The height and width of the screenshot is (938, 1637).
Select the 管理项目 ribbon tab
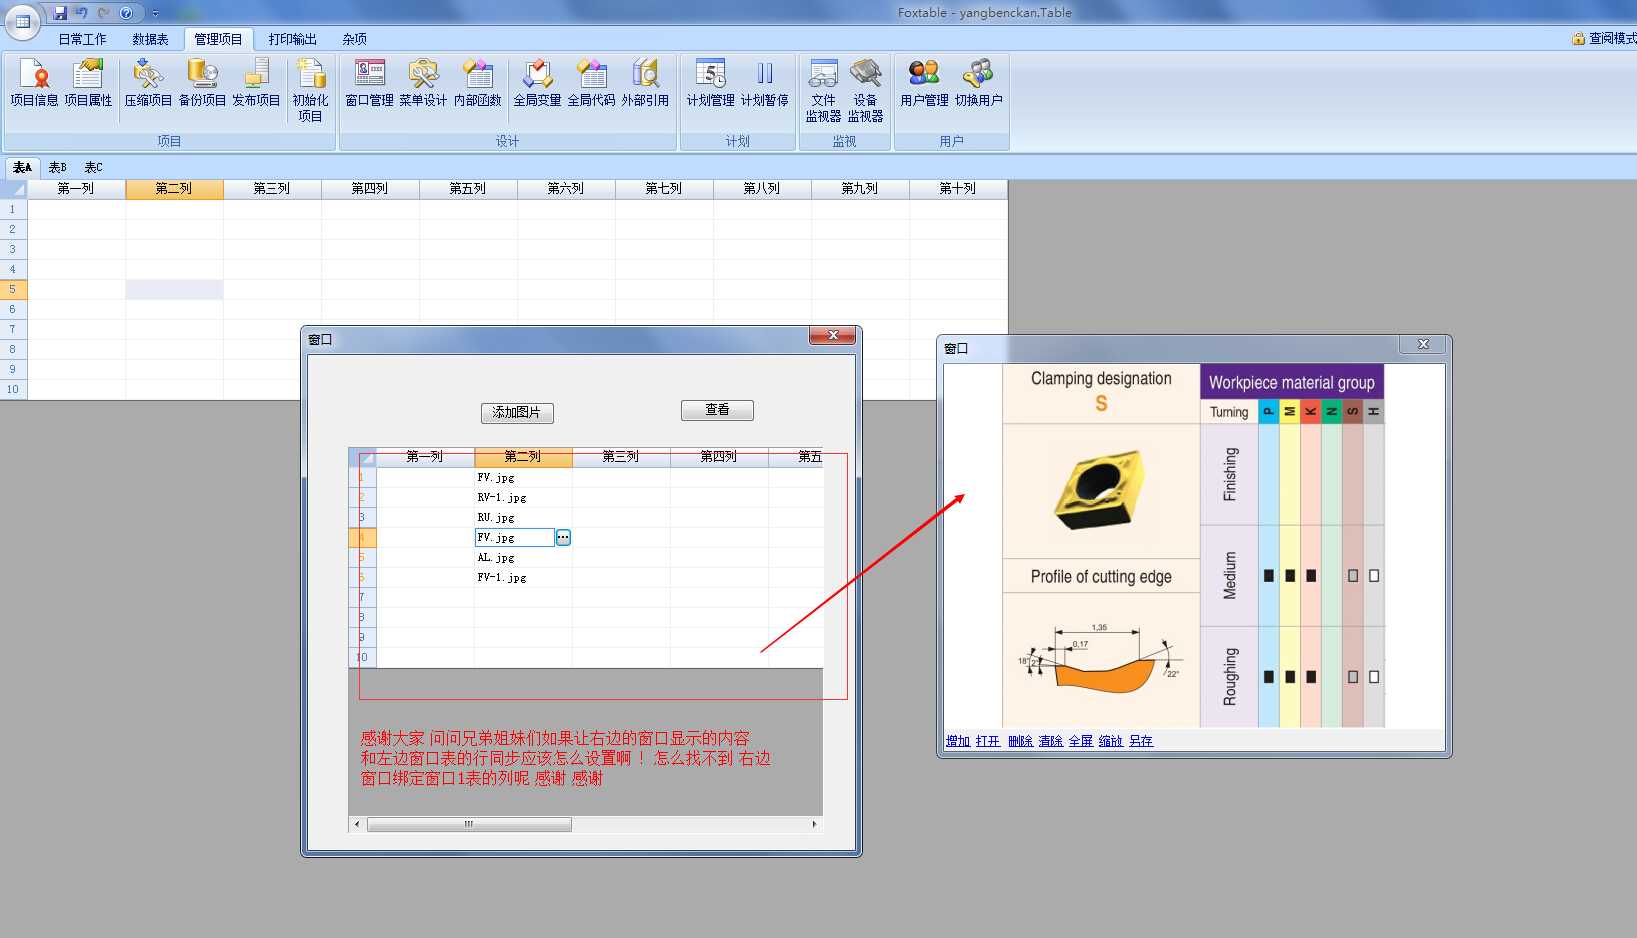pos(218,39)
